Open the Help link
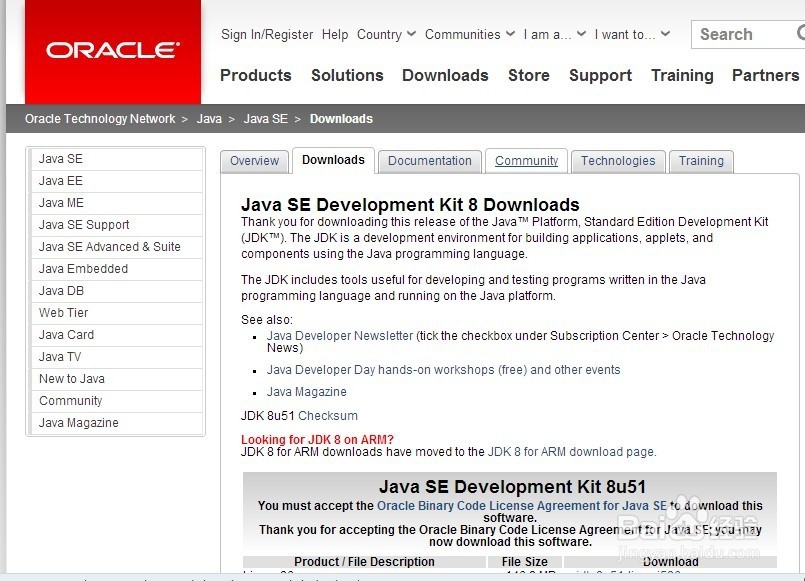 coord(335,34)
